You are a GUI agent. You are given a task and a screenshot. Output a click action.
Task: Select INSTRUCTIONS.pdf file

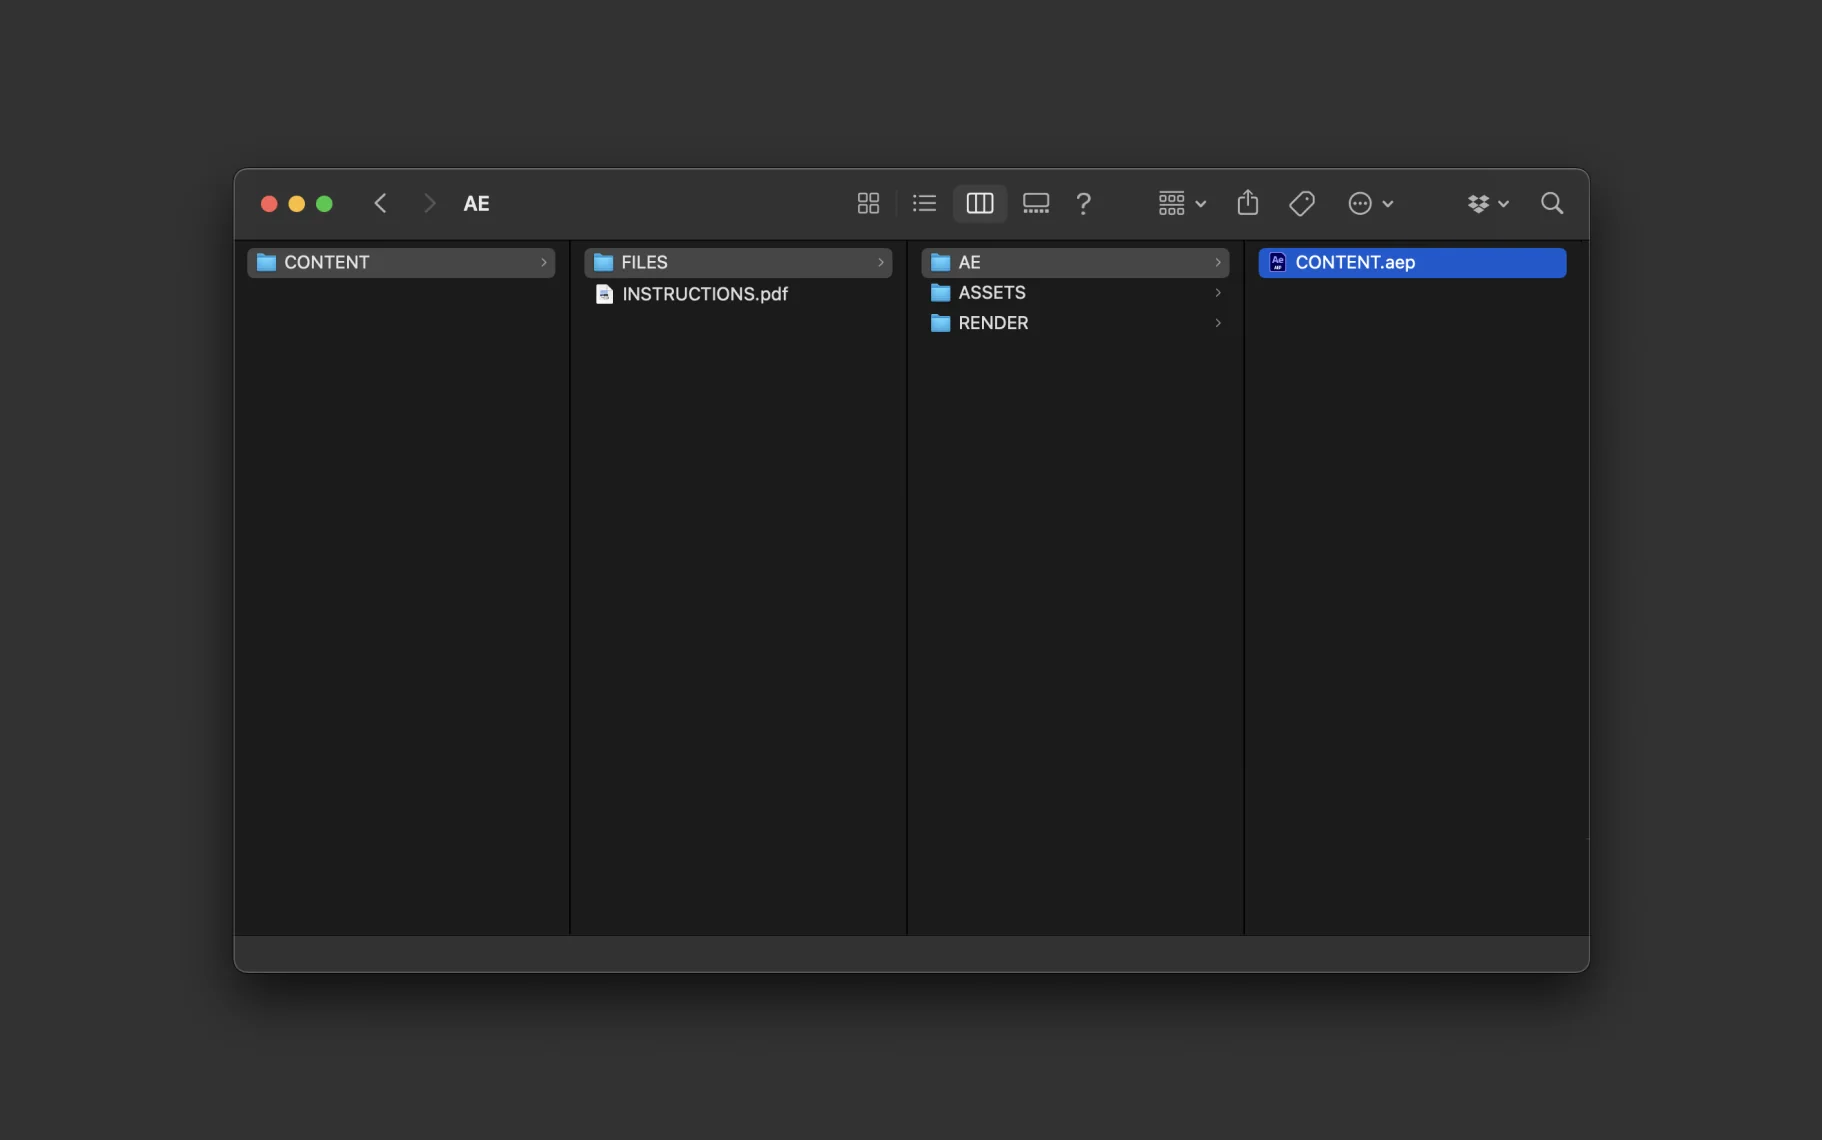pos(704,294)
